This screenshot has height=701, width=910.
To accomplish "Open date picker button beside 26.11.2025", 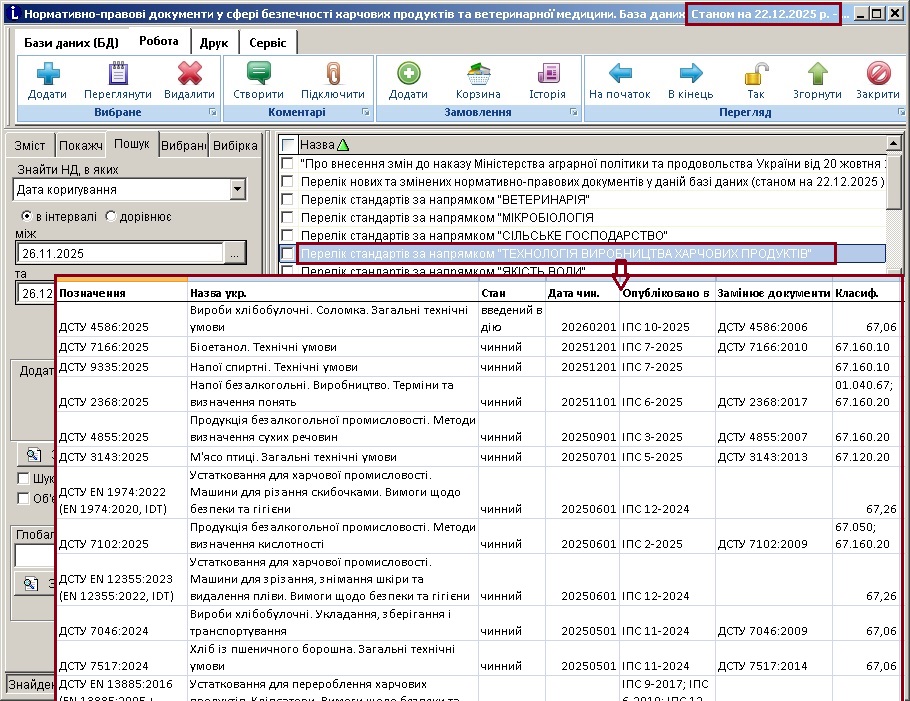I will point(234,253).
